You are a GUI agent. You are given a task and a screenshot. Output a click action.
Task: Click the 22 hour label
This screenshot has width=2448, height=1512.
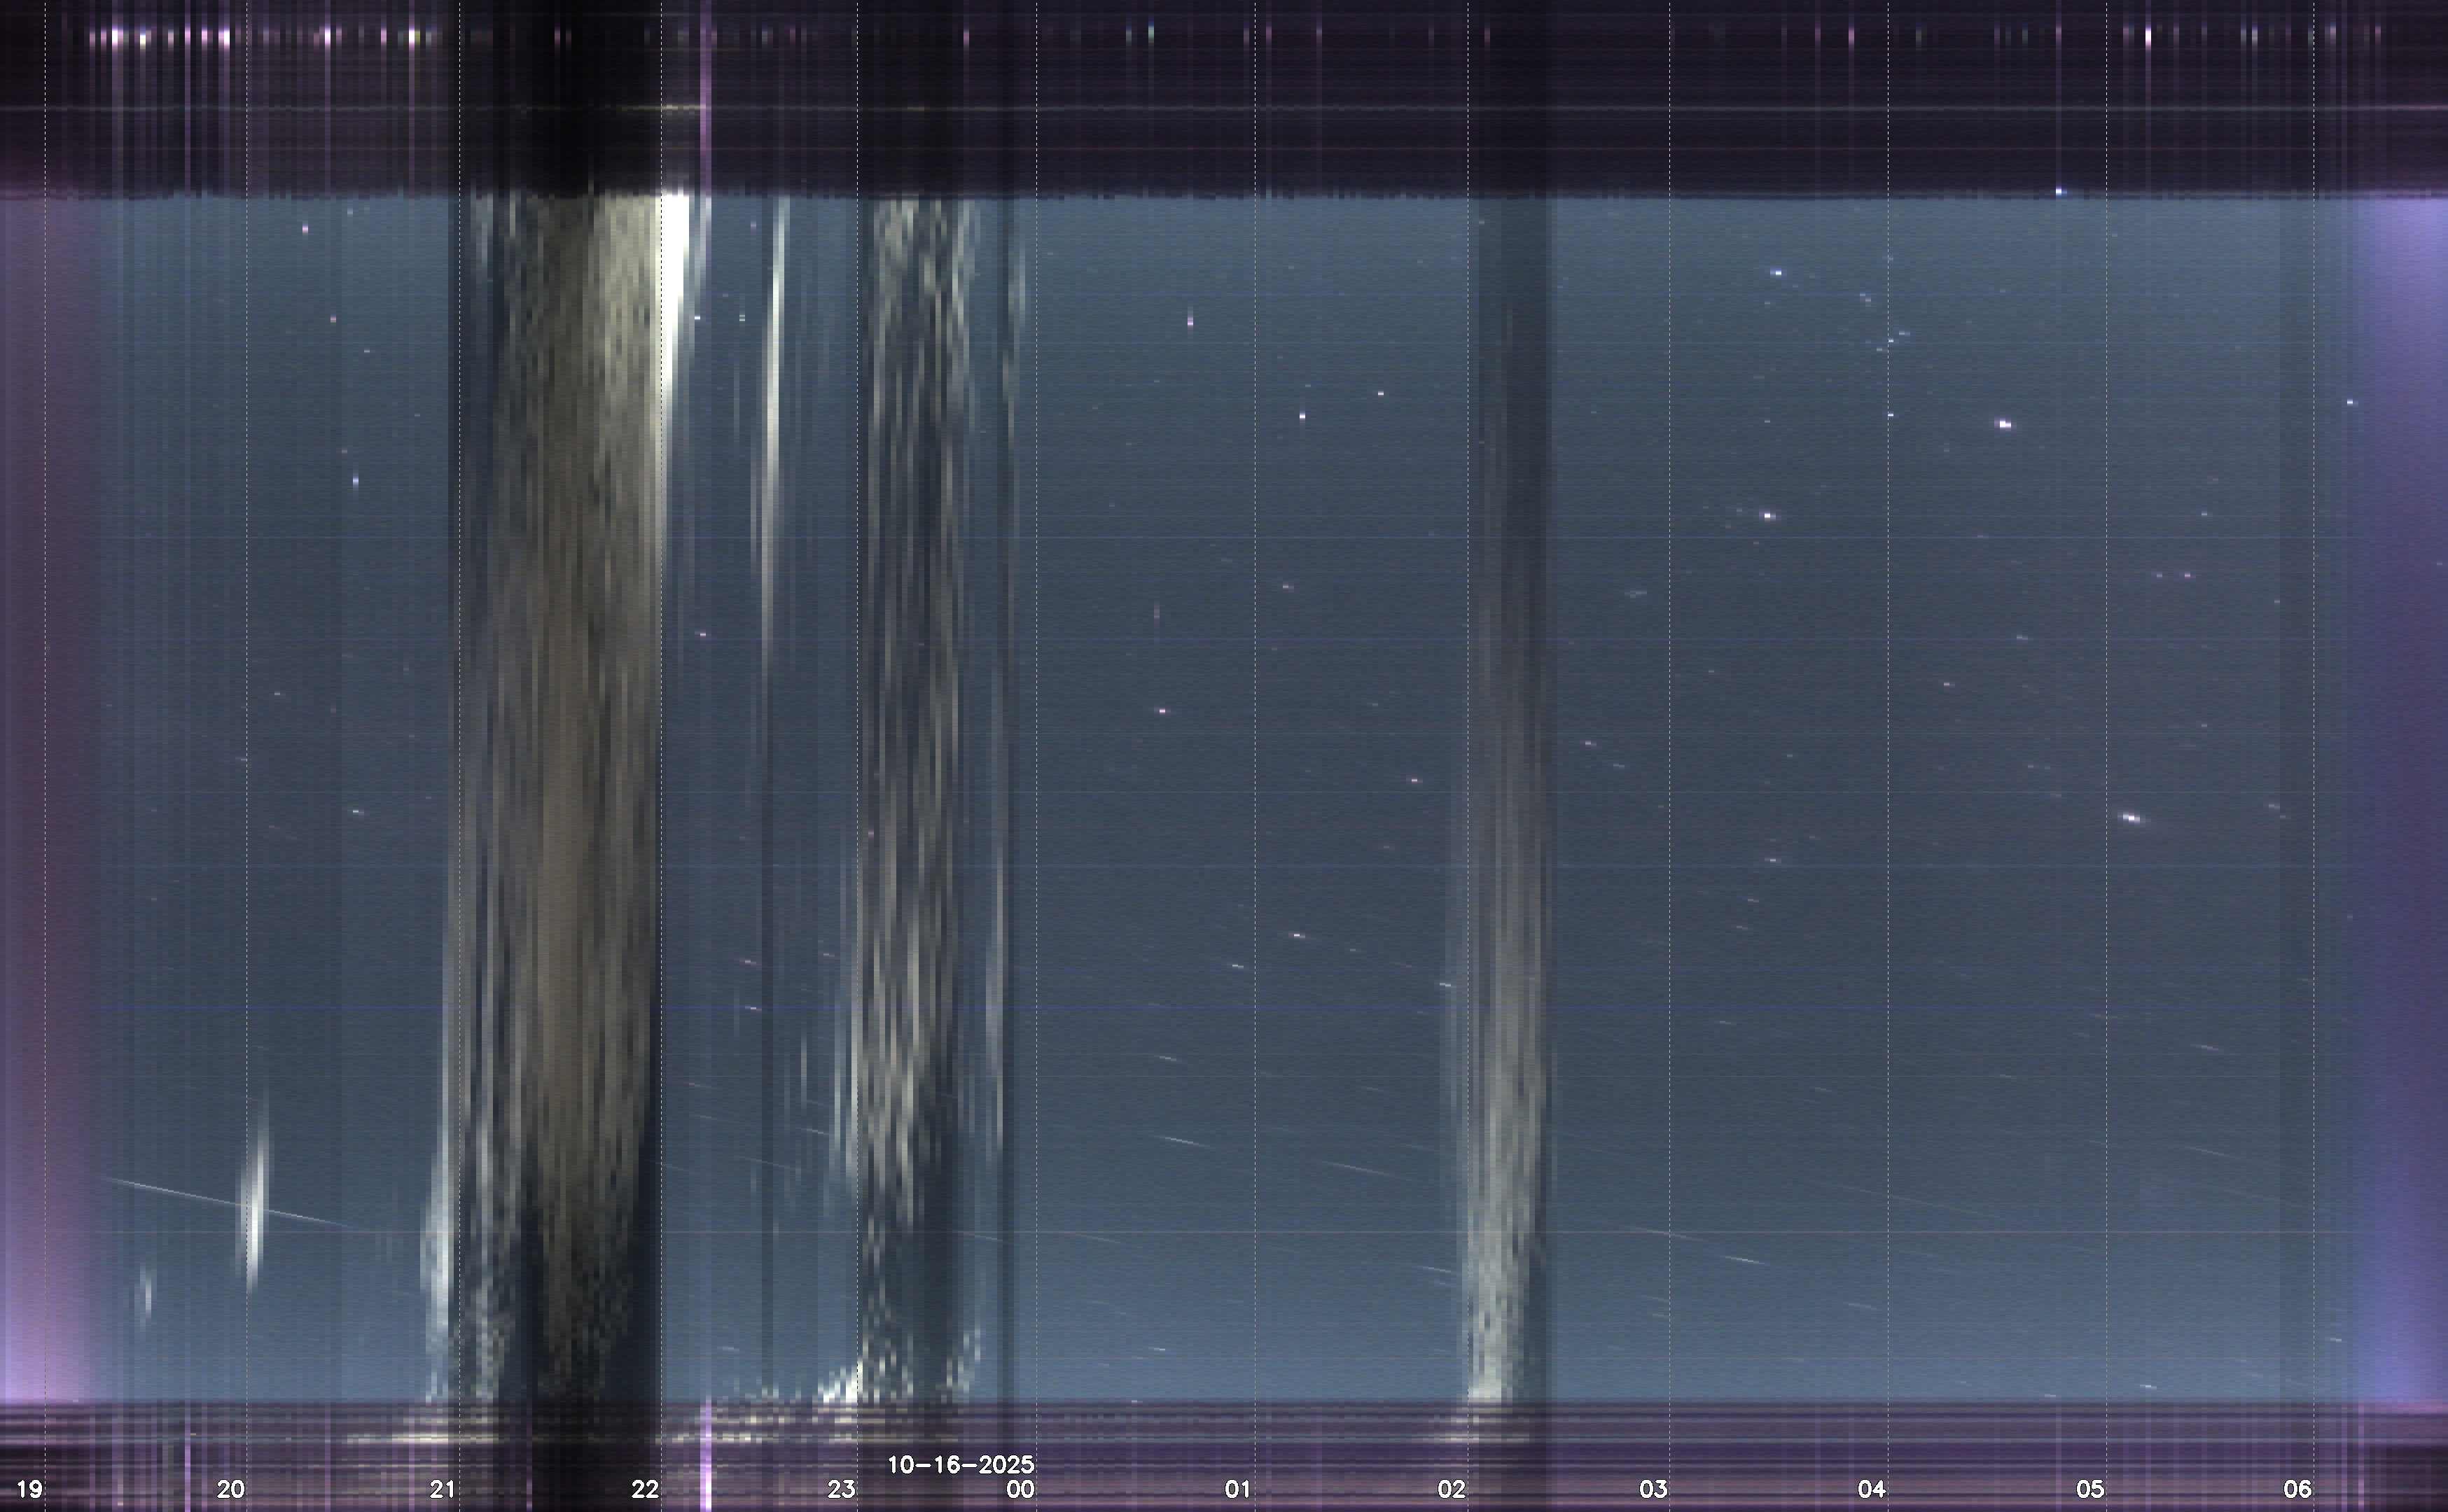645,1489
